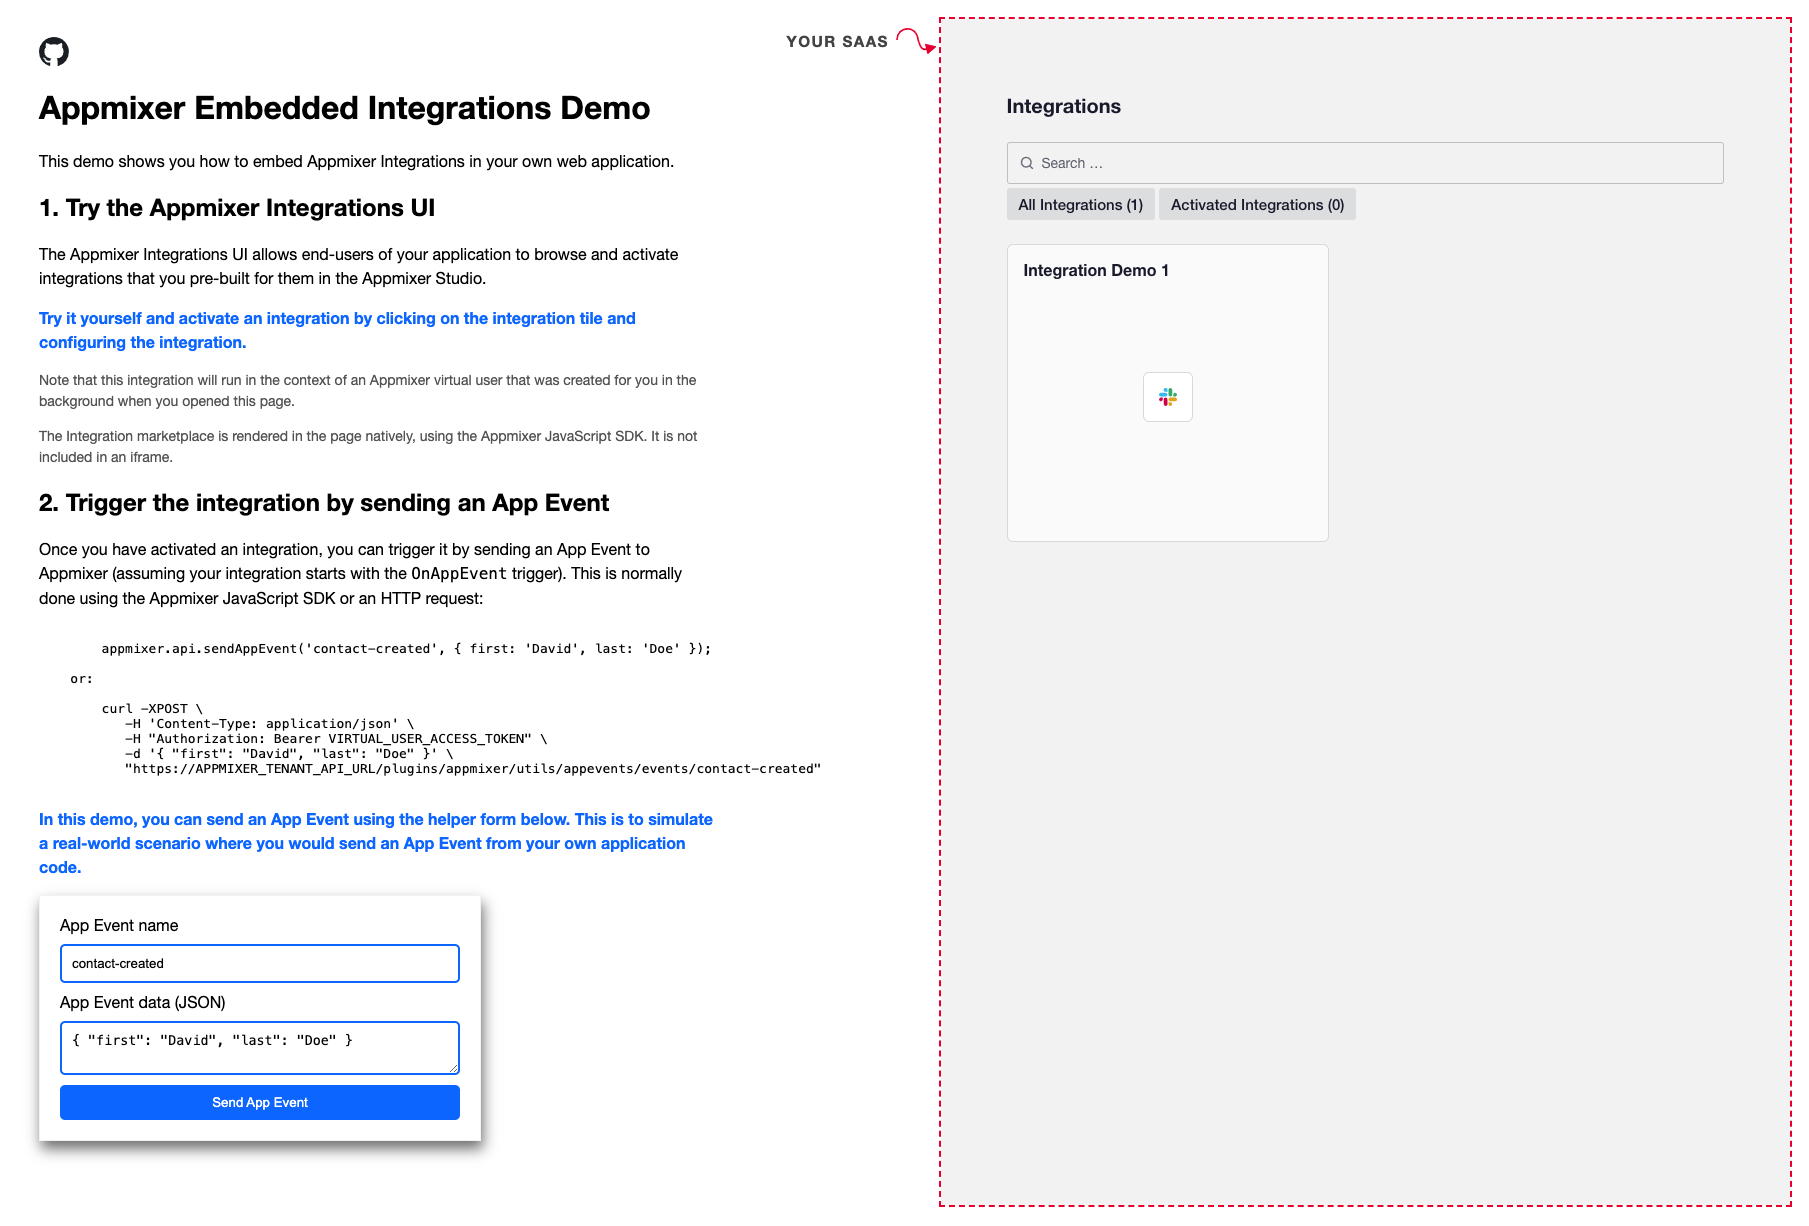Click the red curved arrow beside YOUR SAAS
Screen dimensions: 1809x1226
pos(916,39)
